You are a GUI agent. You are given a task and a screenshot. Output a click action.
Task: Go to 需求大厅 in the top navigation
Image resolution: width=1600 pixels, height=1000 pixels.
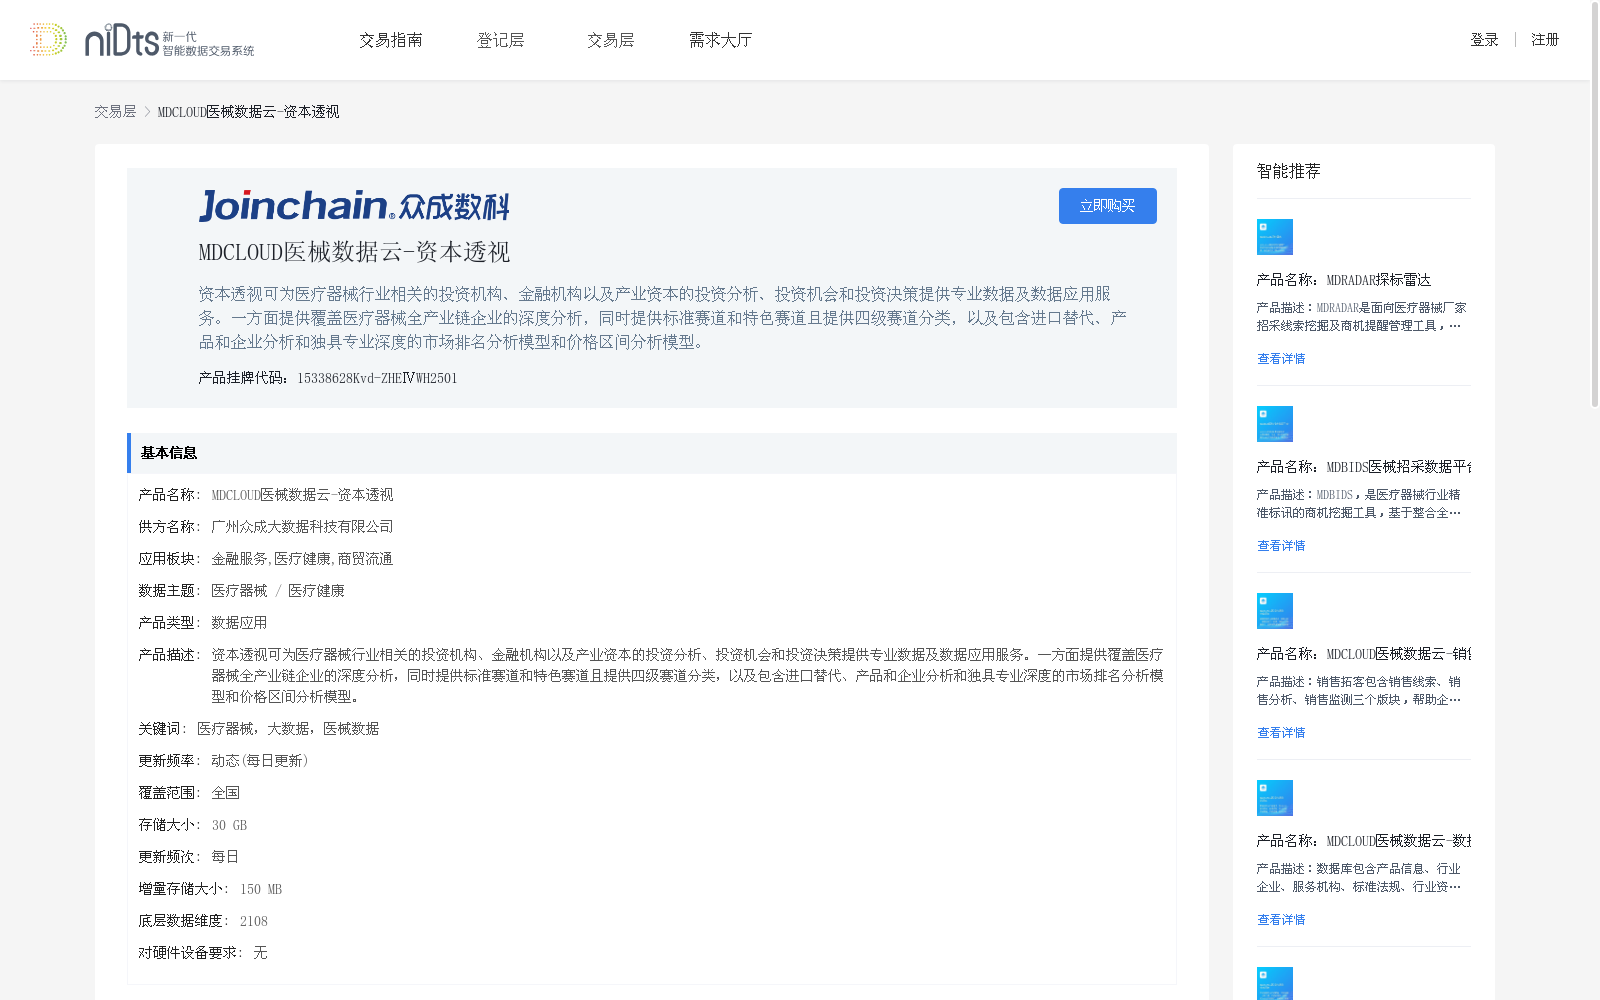720,40
